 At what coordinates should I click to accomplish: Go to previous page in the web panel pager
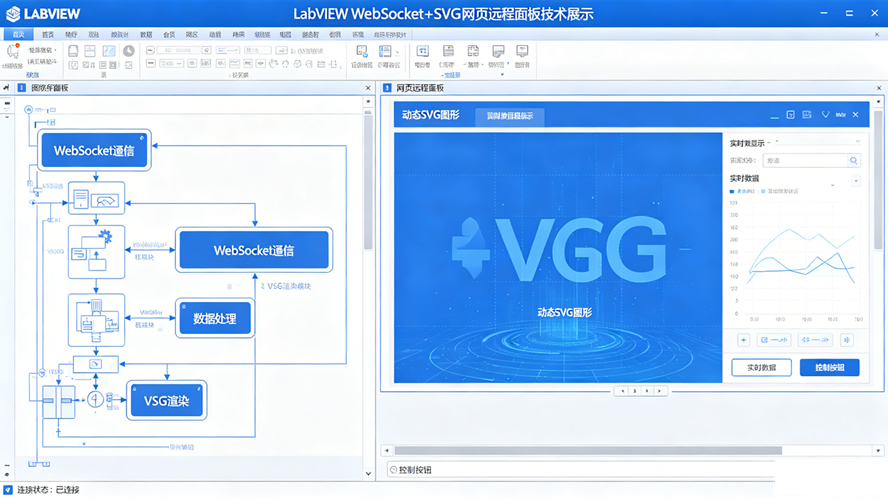pos(622,391)
